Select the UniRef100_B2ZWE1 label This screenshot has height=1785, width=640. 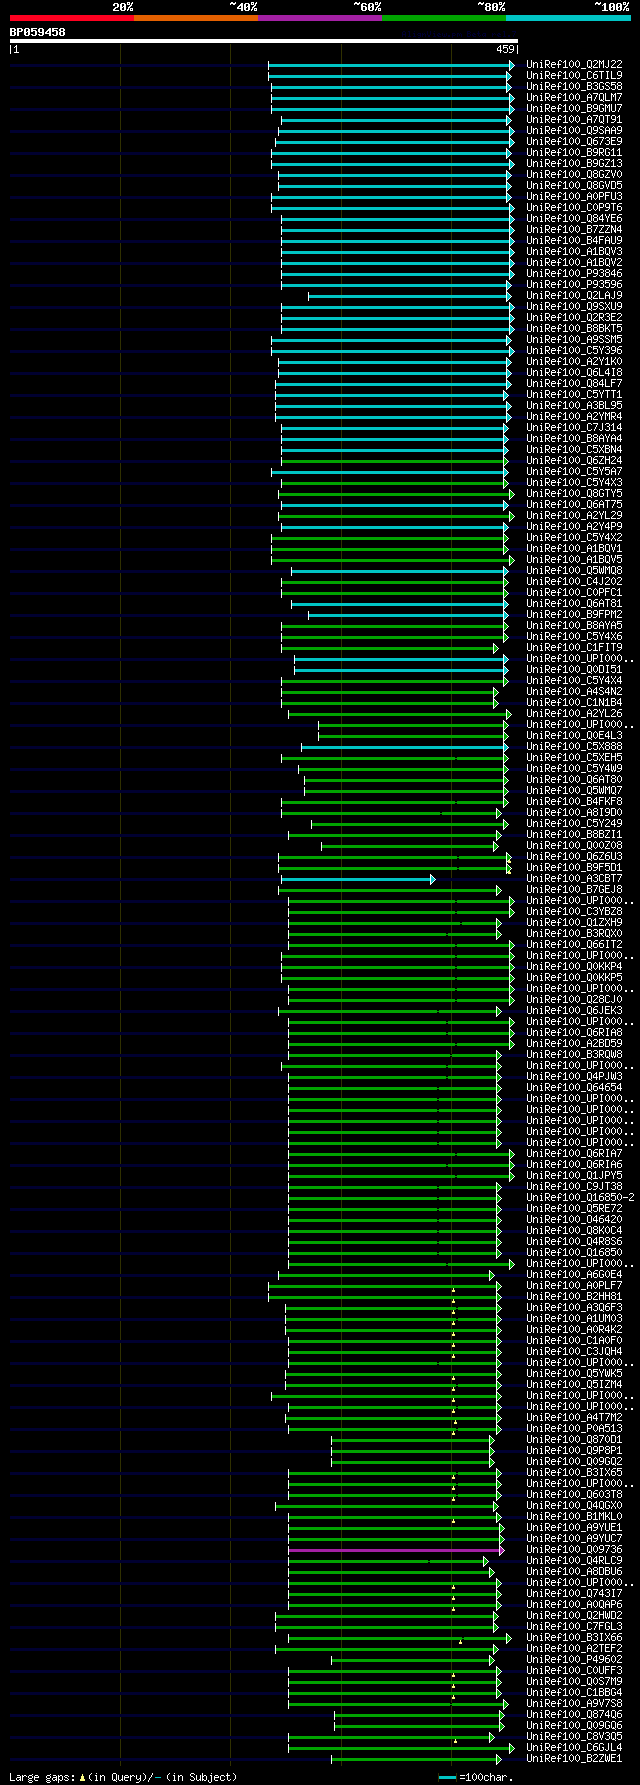575,1758
